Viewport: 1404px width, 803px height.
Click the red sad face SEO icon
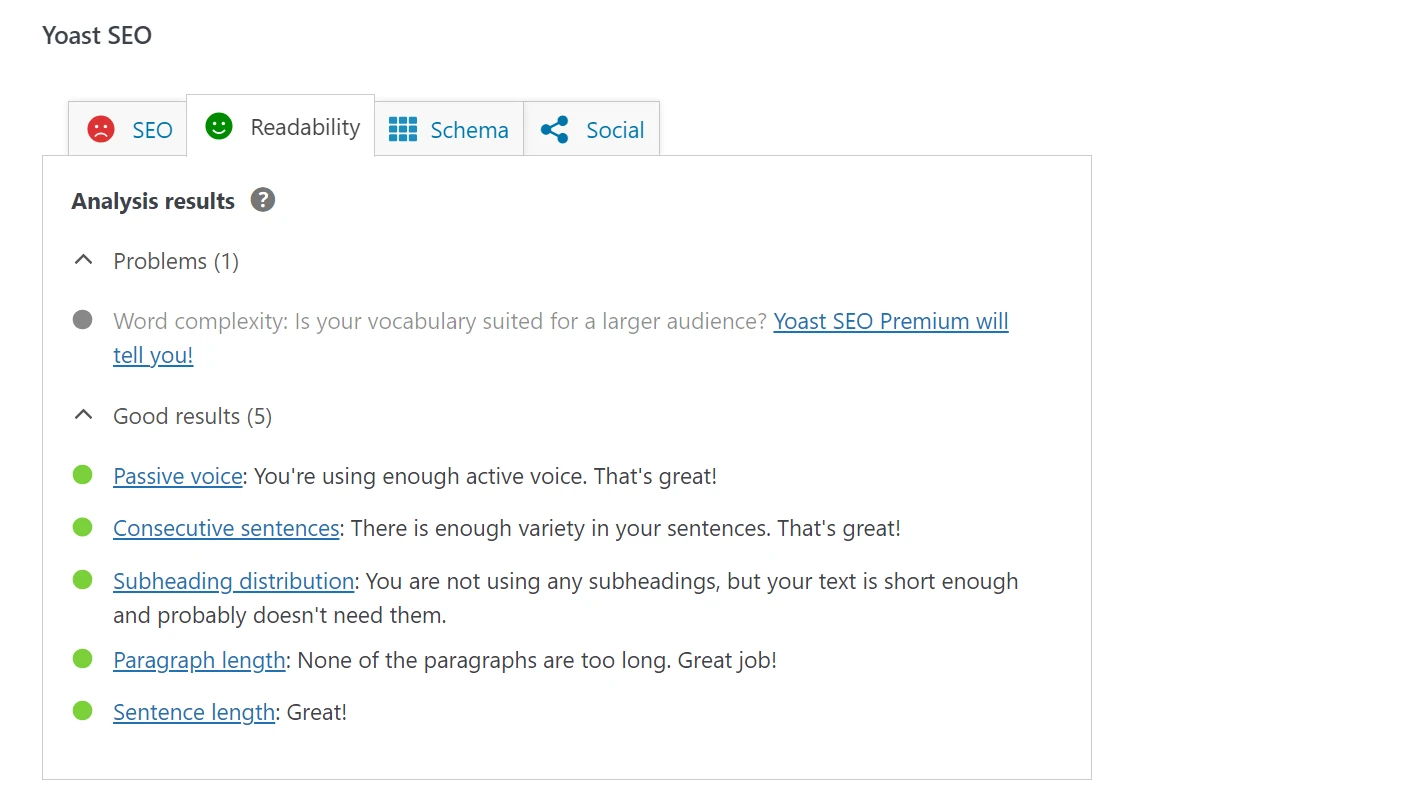pos(101,129)
